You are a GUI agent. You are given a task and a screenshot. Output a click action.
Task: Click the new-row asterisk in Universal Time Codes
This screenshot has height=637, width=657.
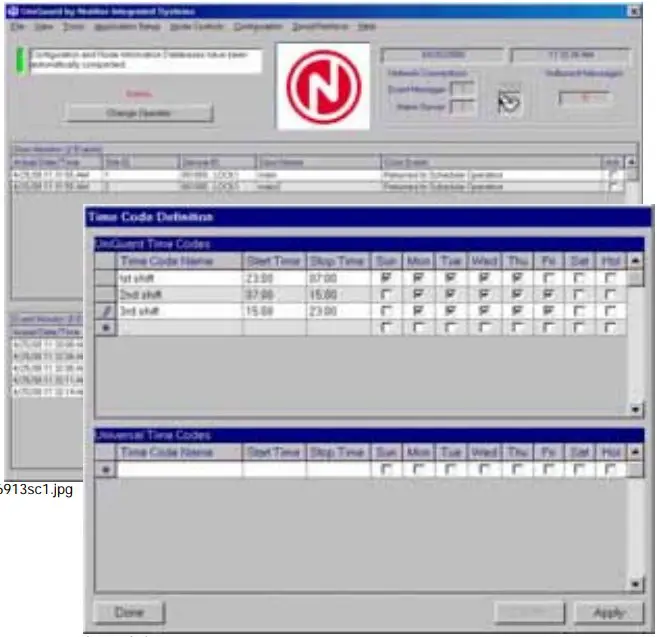(105, 469)
